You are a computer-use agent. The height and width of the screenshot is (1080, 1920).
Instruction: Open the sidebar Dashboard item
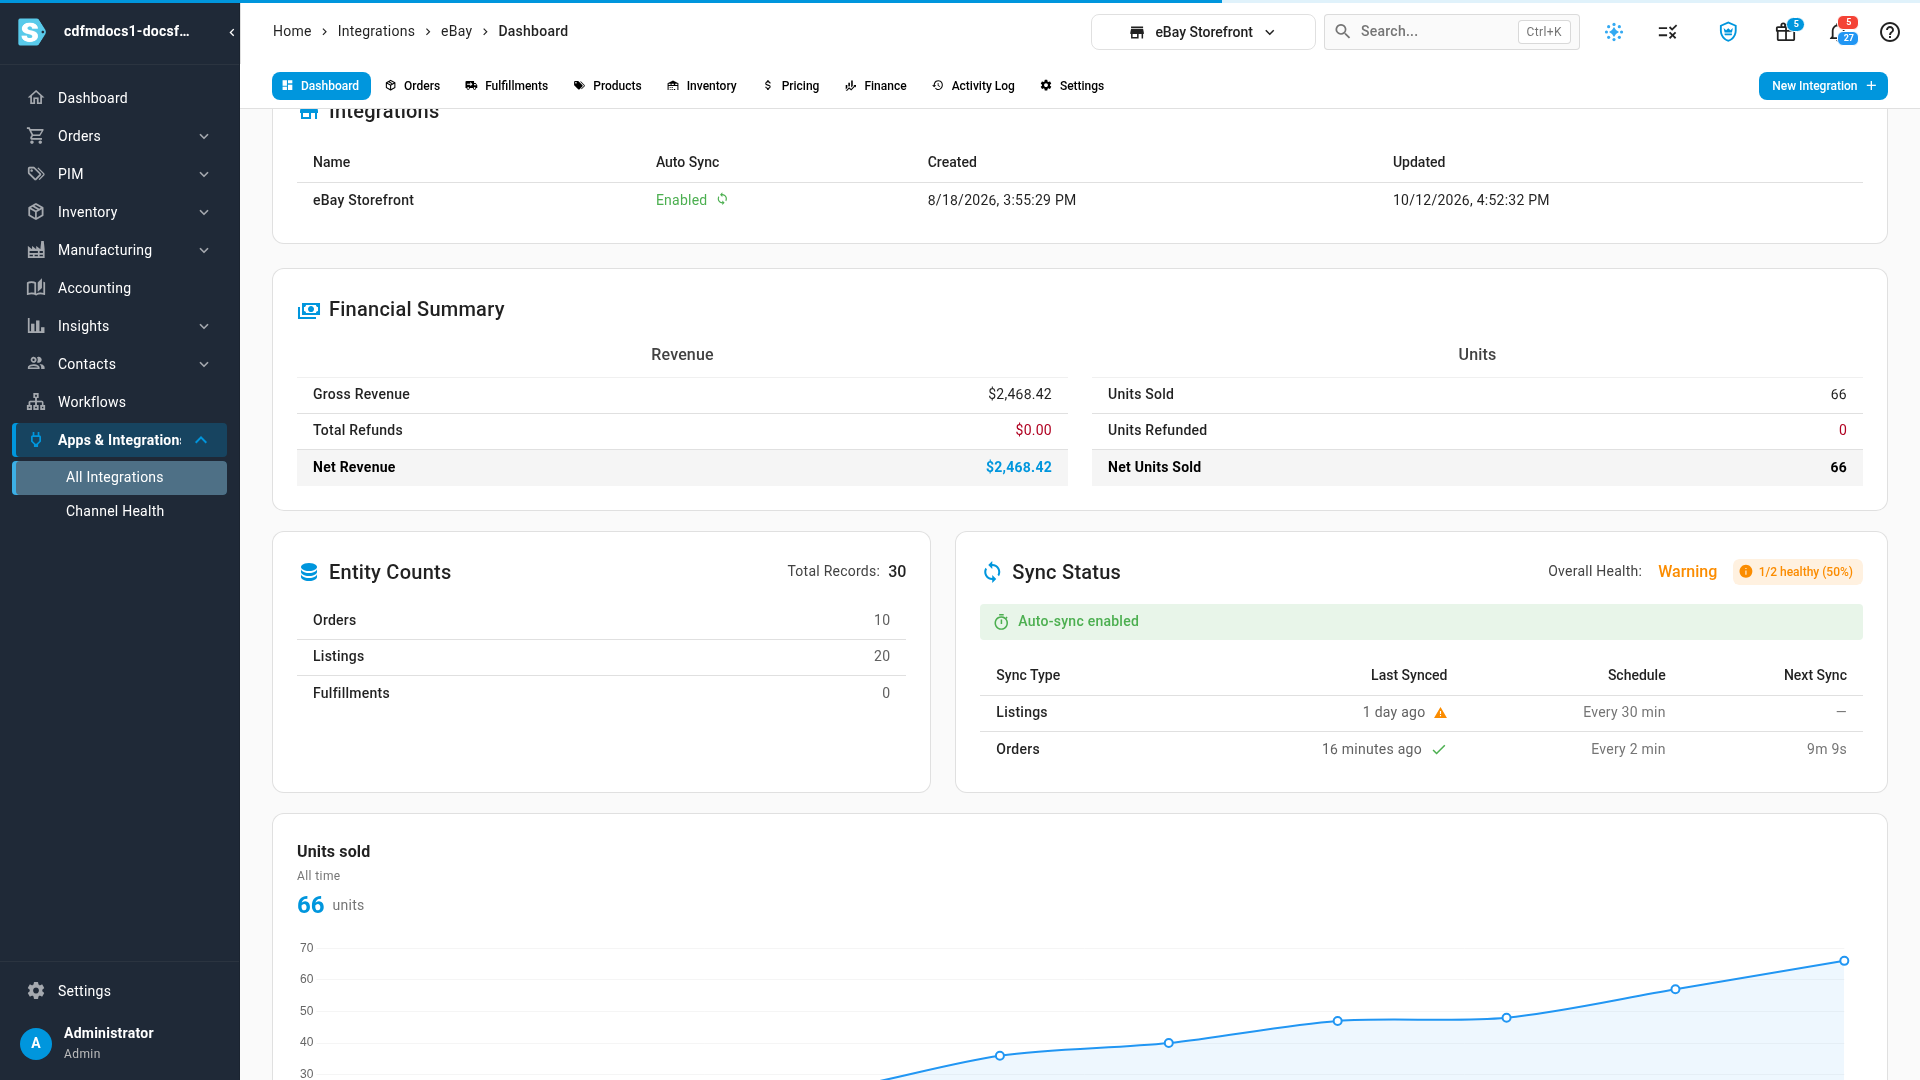[120, 98]
